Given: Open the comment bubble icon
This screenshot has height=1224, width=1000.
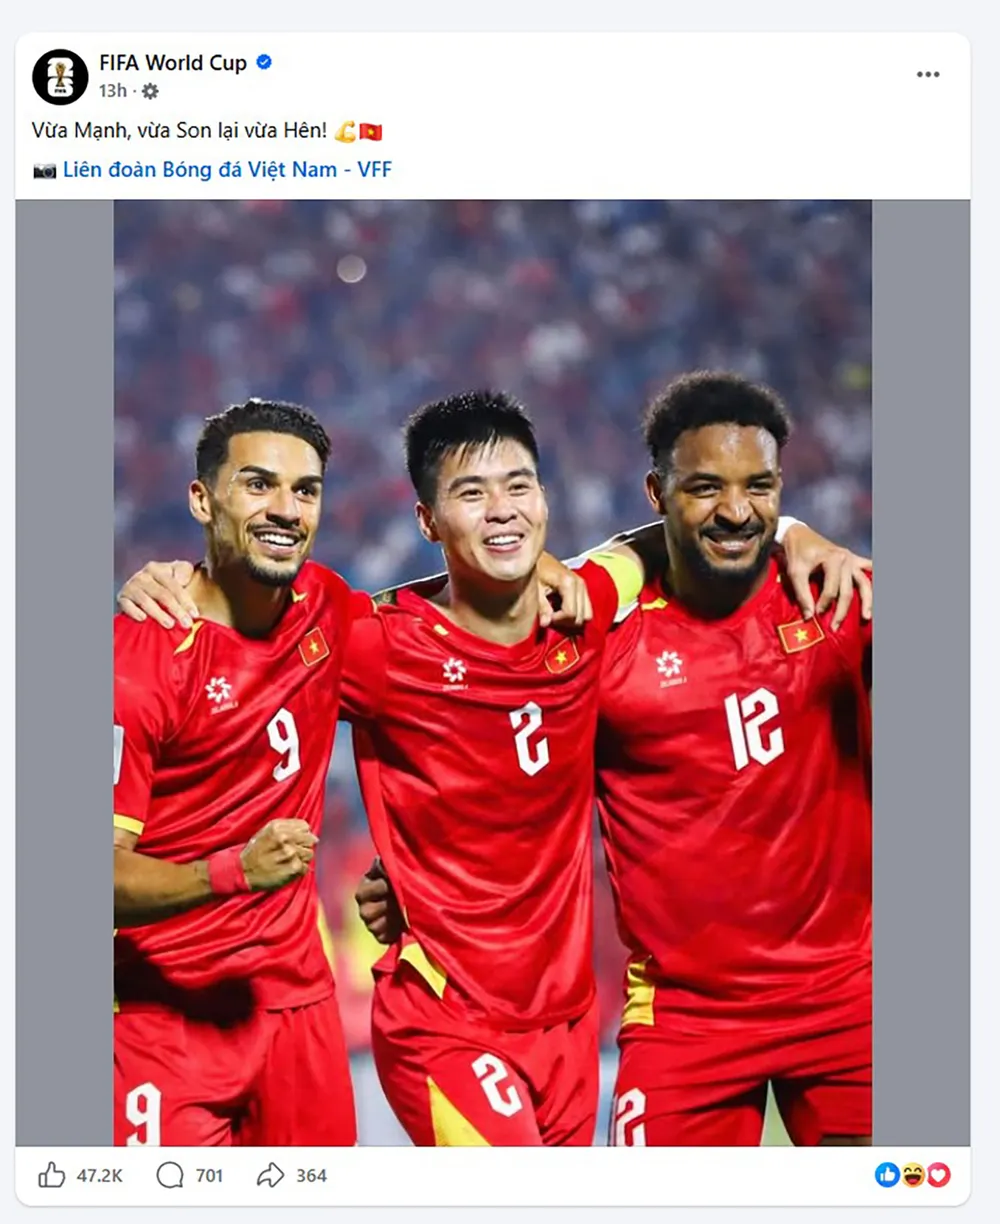Looking at the screenshot, I should pos(170,1175).
